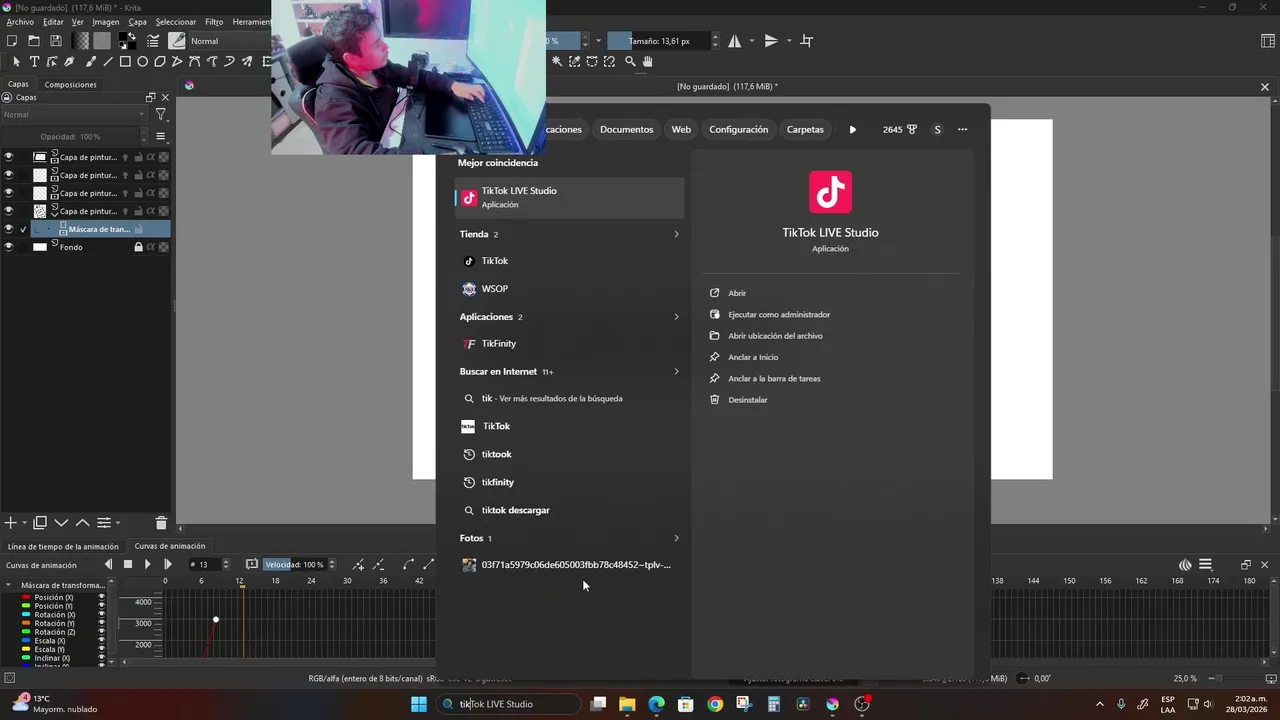The image size is (1280, 720).
Task: Select the Rectangle tool
Action: (x=125, y=62)
